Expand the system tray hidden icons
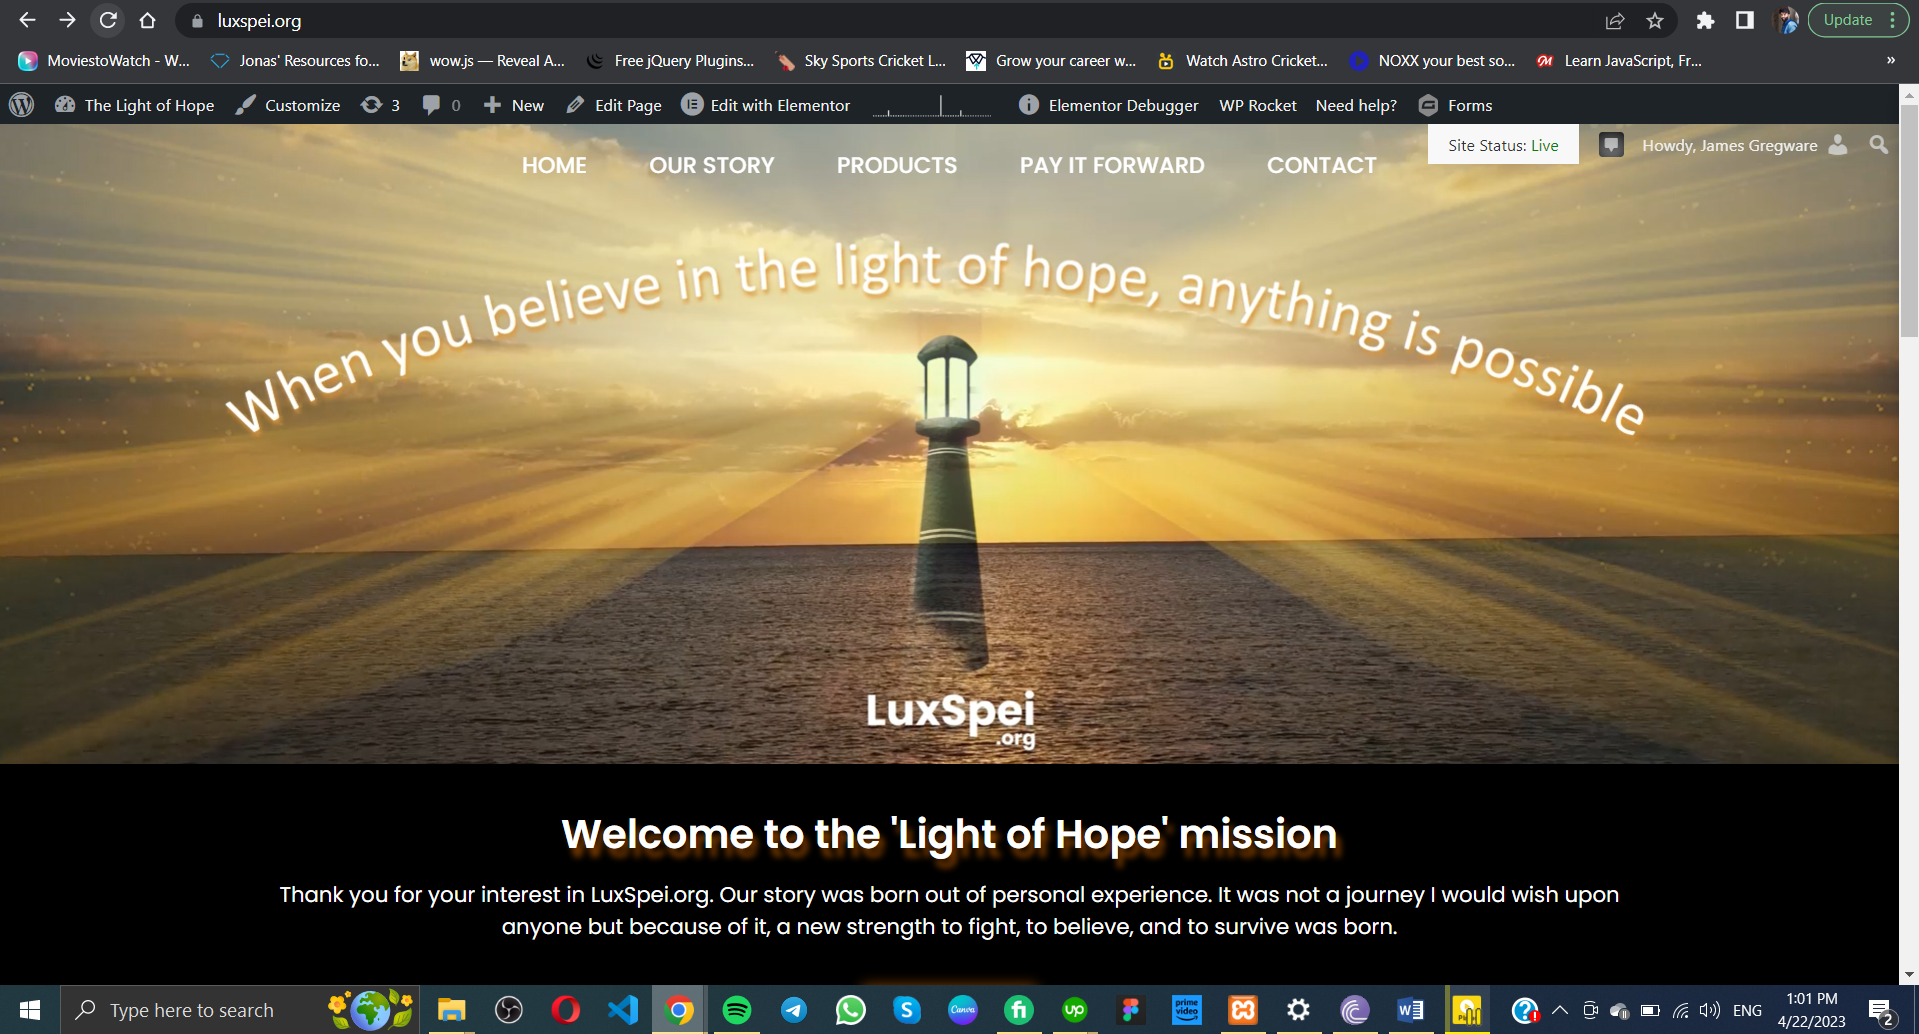Image resolution: width=1919 pixels, height=1034 pixels. tap(1559, 1010)
